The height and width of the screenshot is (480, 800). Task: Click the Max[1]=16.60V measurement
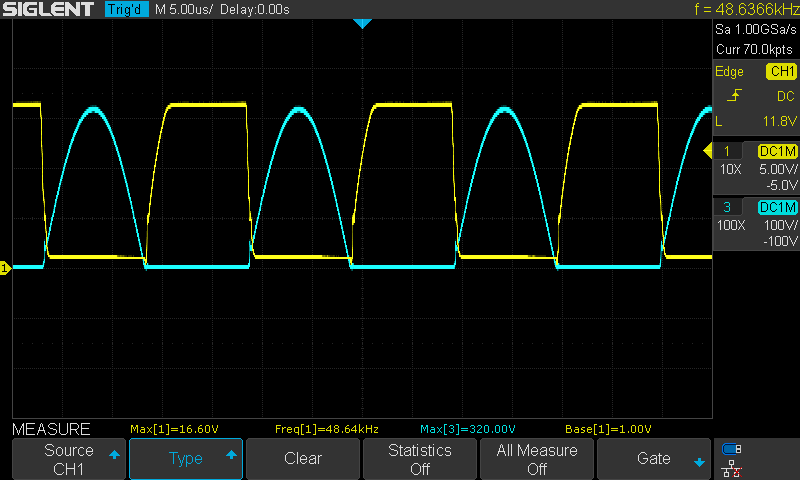(x=174, y=429)
